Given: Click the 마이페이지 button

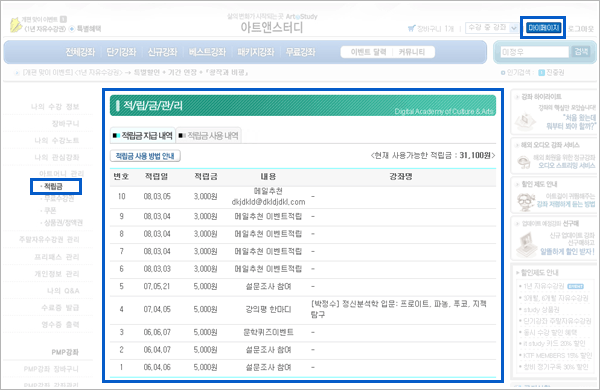Looking at the screenshot, I should (543, 28).
